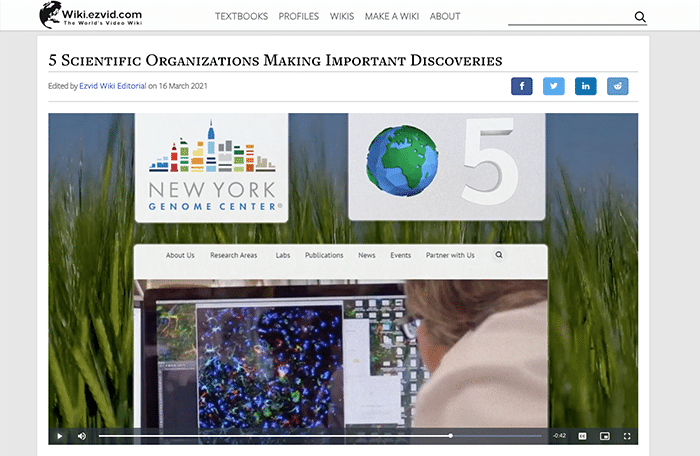Share the article on Twitter
Image resolution: width=700 pixels, height=456 pixels.
point(554,86)
